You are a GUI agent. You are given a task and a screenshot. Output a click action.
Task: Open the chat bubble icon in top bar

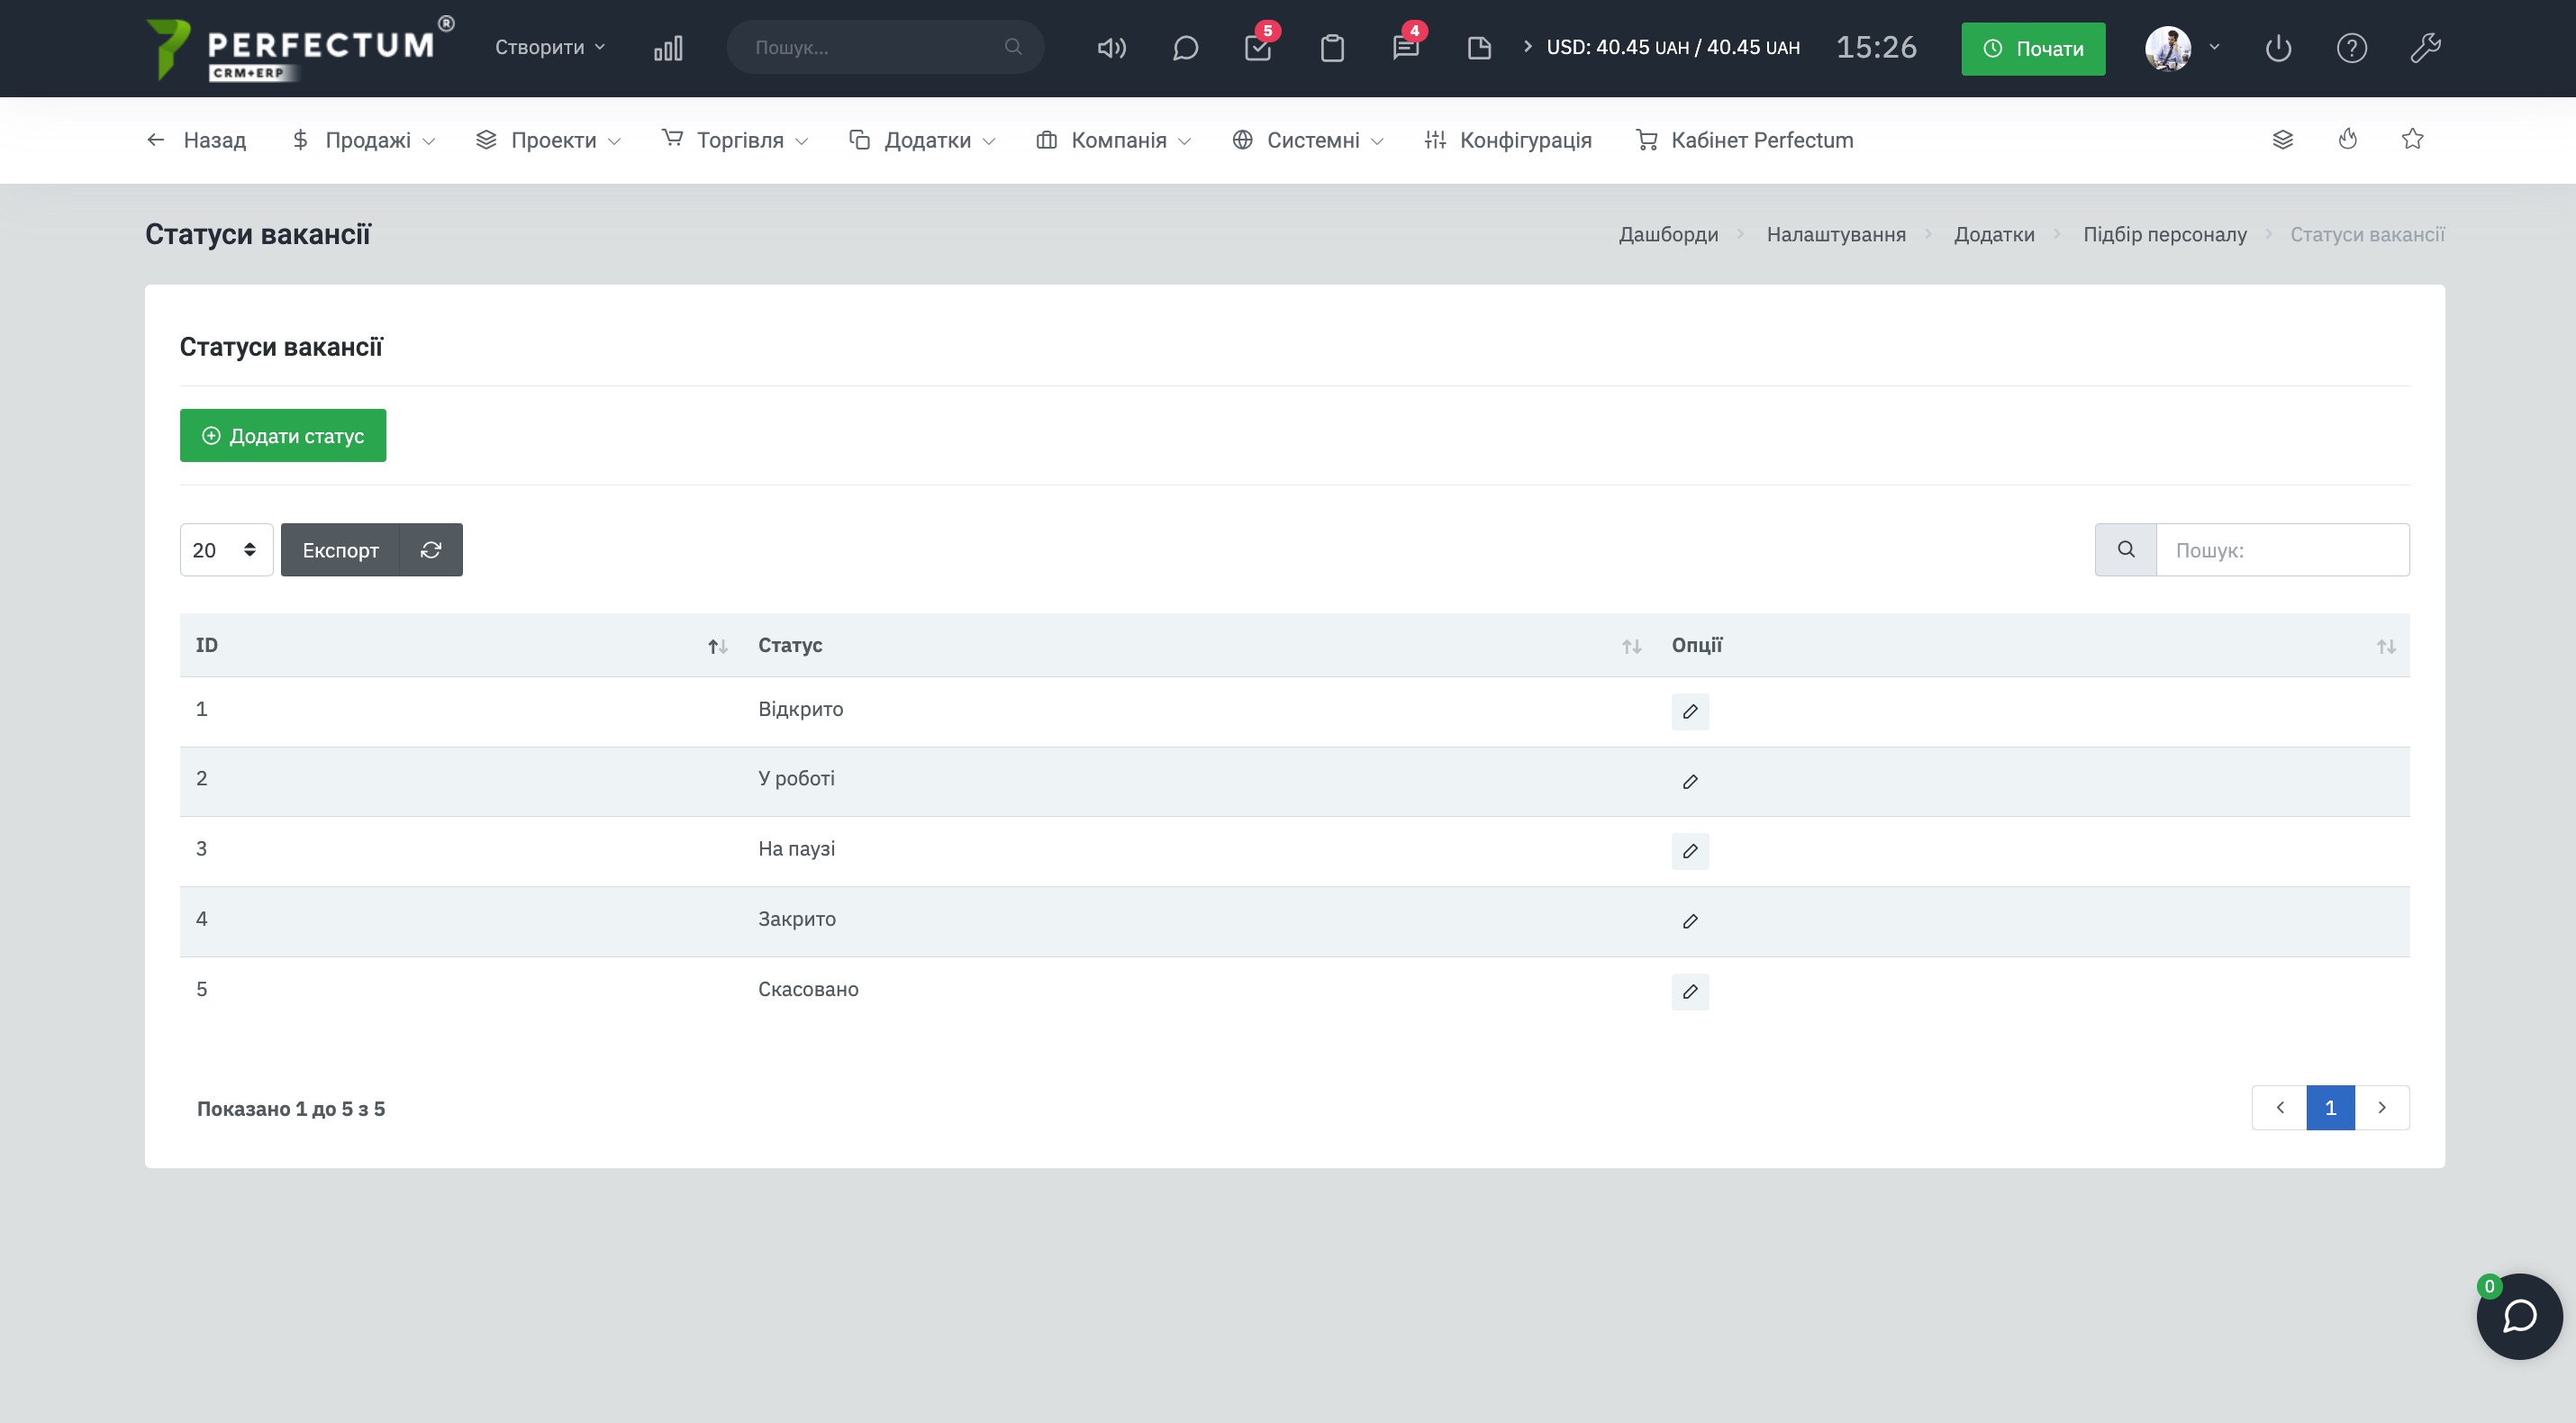(1185, 48)
